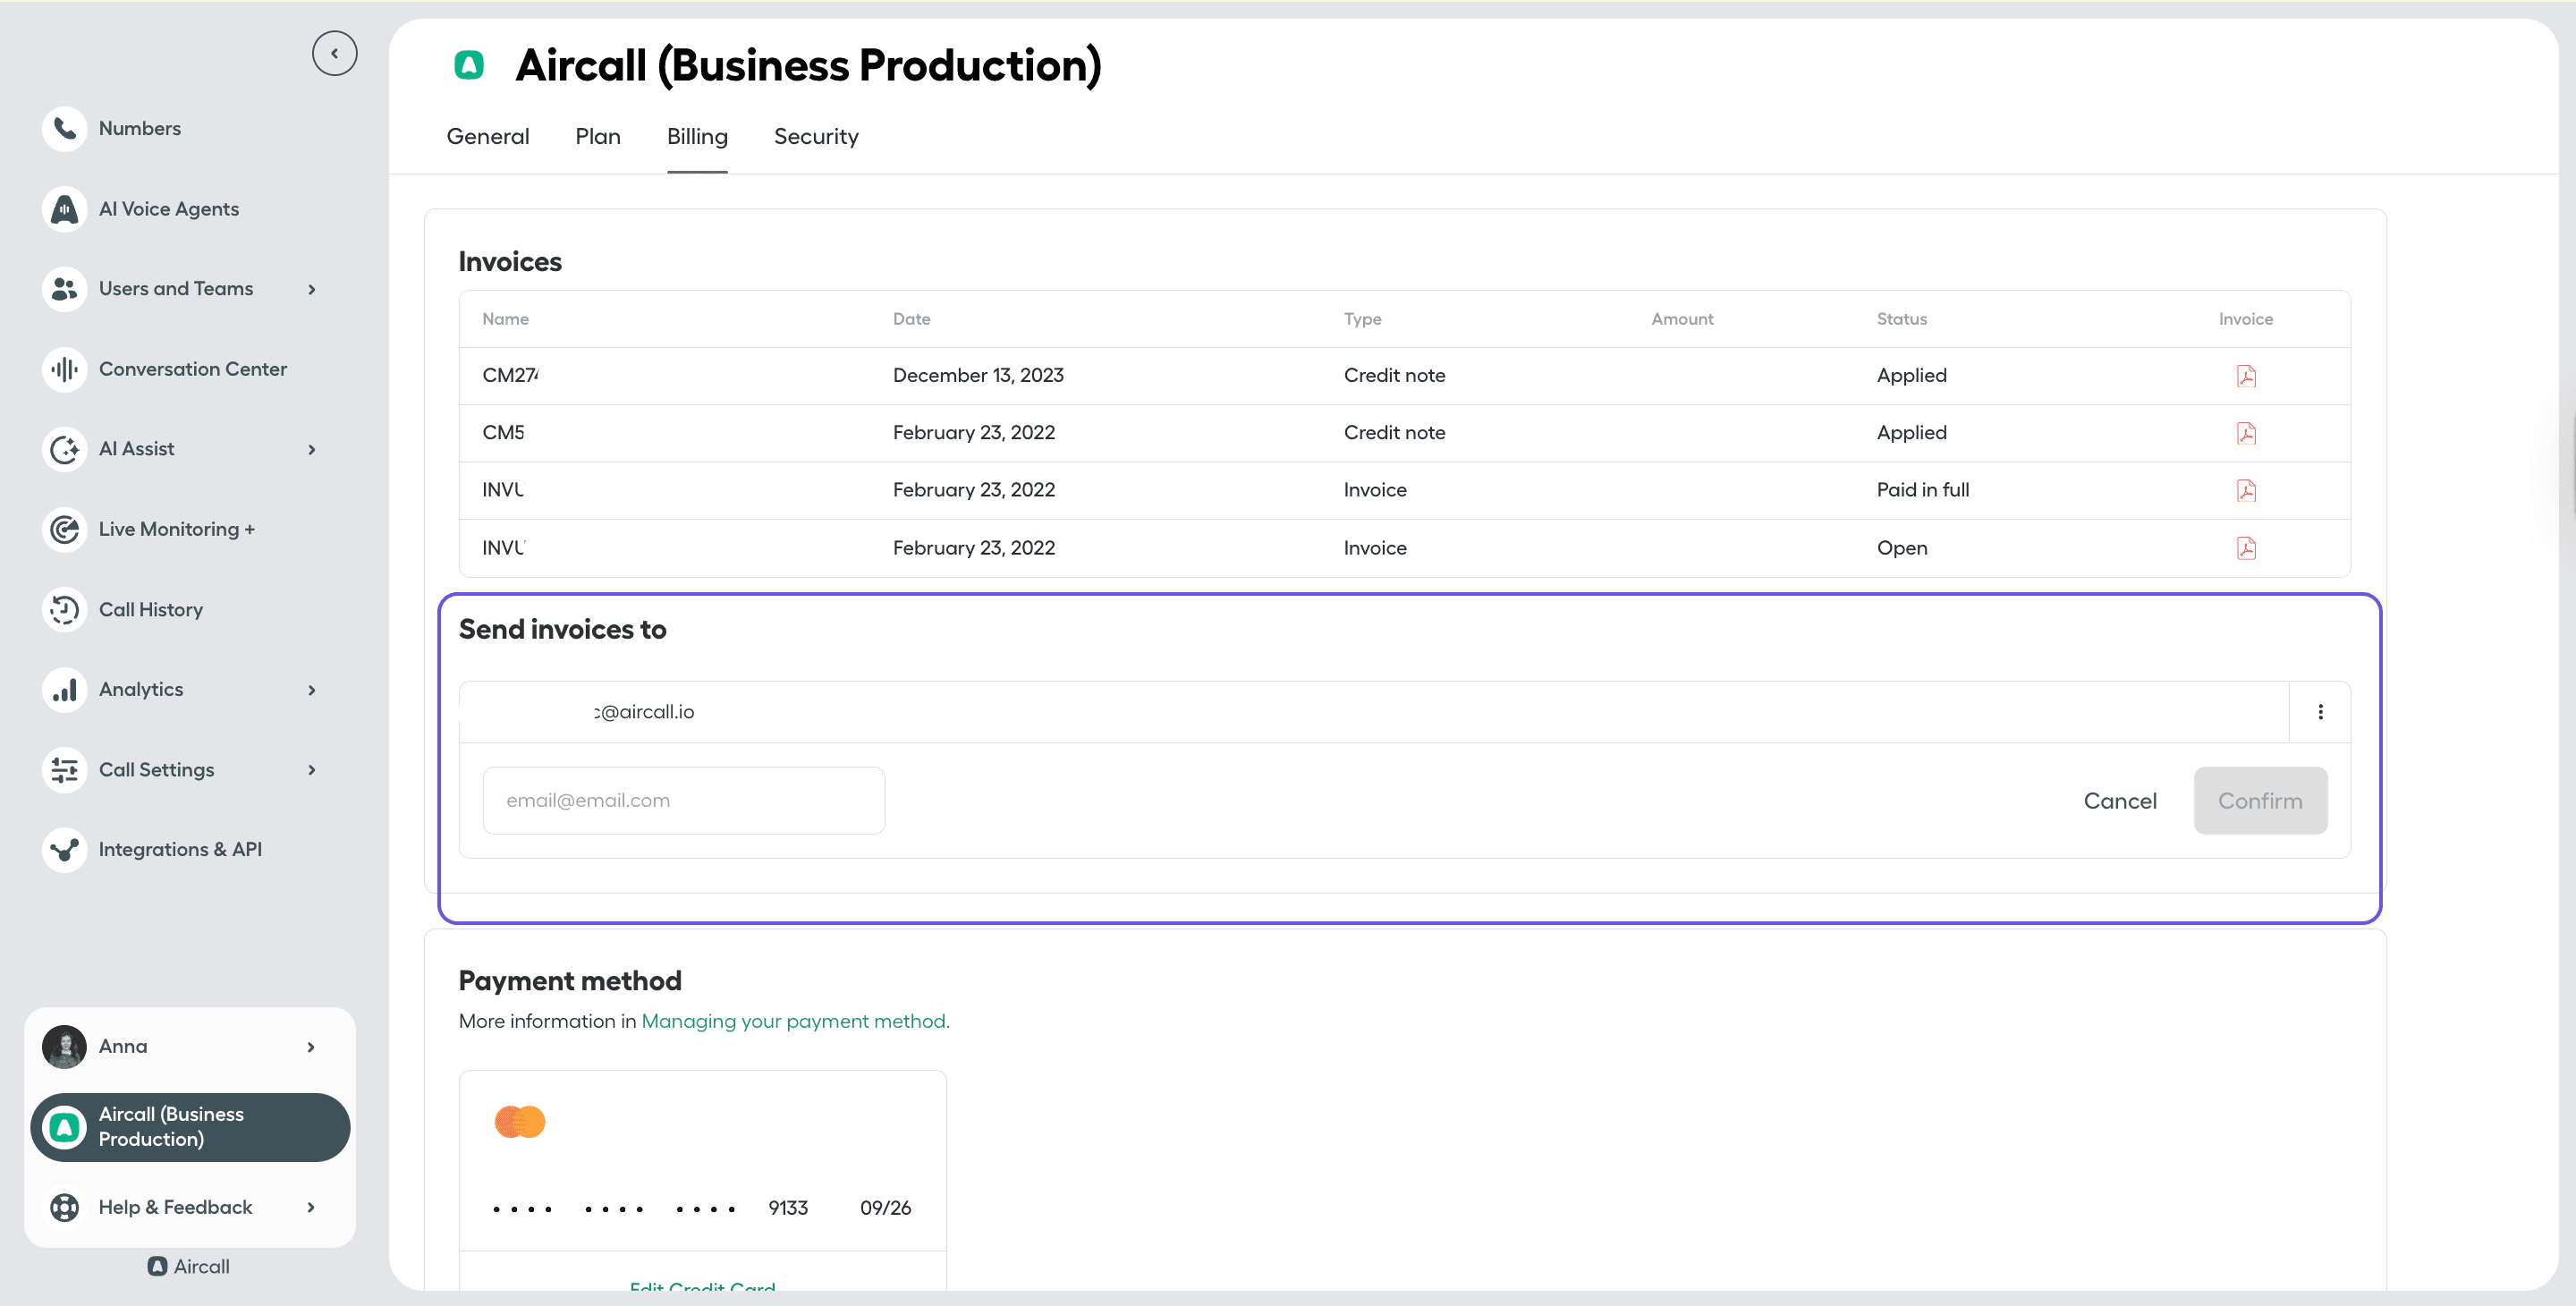Focus the email@email.com input field

click(x=683, y=801)
